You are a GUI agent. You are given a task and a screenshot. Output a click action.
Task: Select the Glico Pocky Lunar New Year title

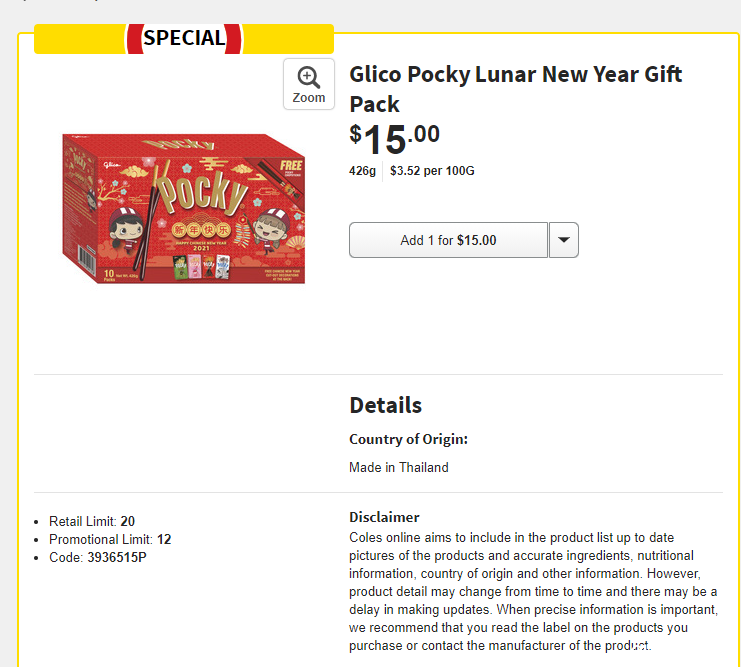pyautogui.click(x=516, y=89)
